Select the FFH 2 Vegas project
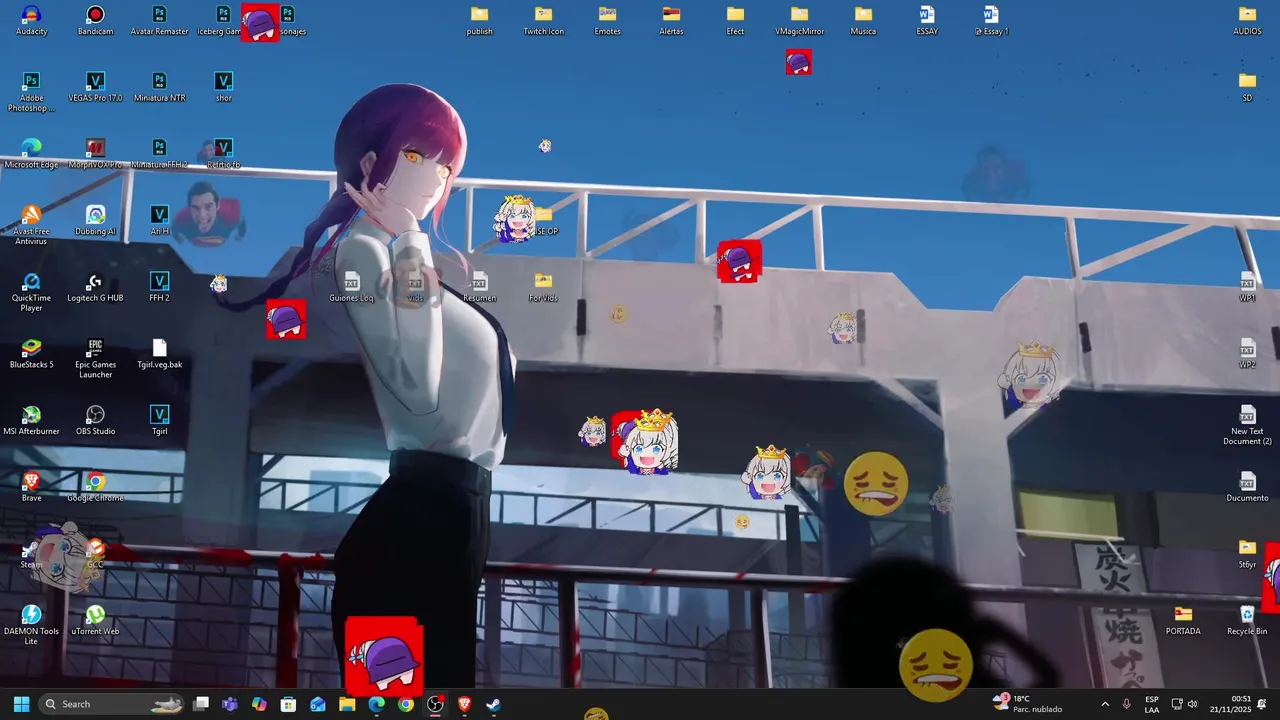This screenshot has height=720, width=1280. pos(159,287)
